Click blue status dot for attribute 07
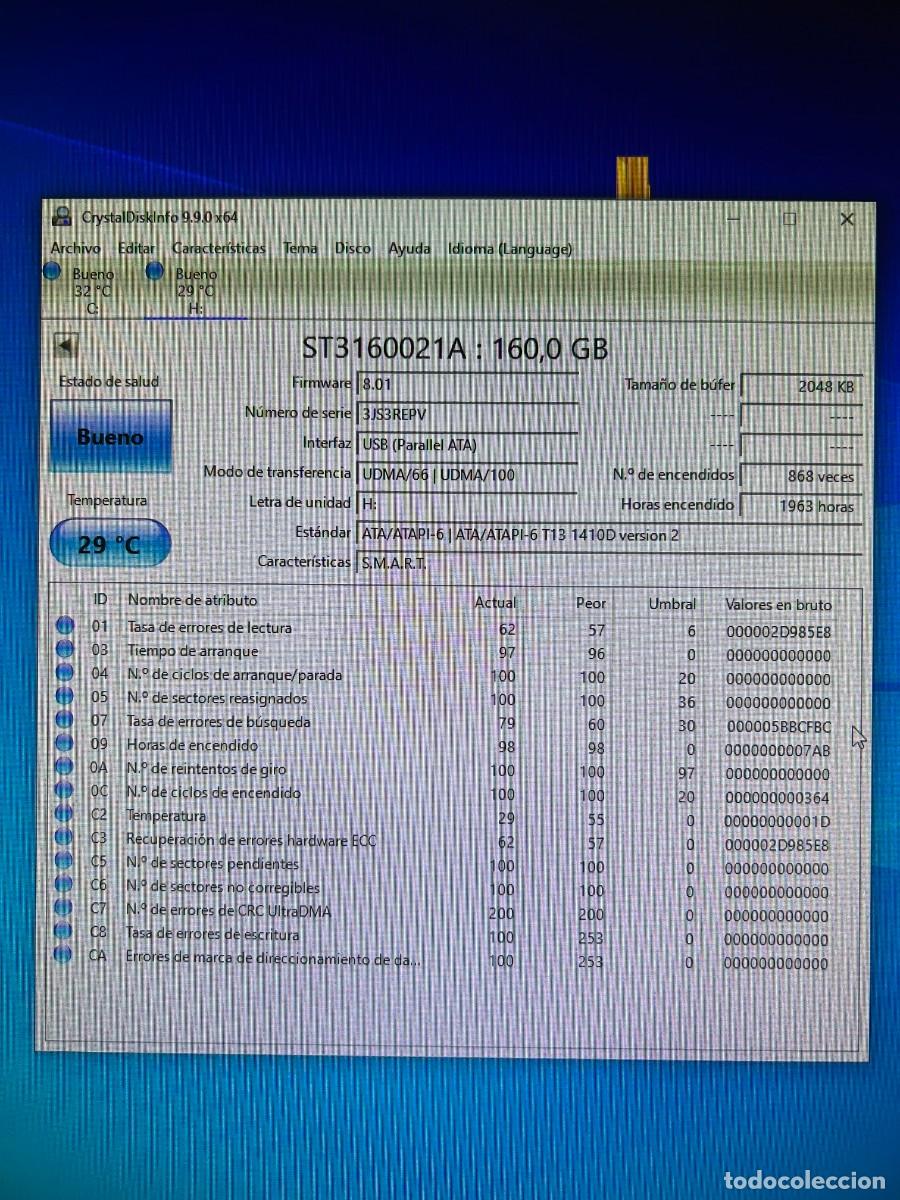This screenshot has width=900, height=1200. 65,720
